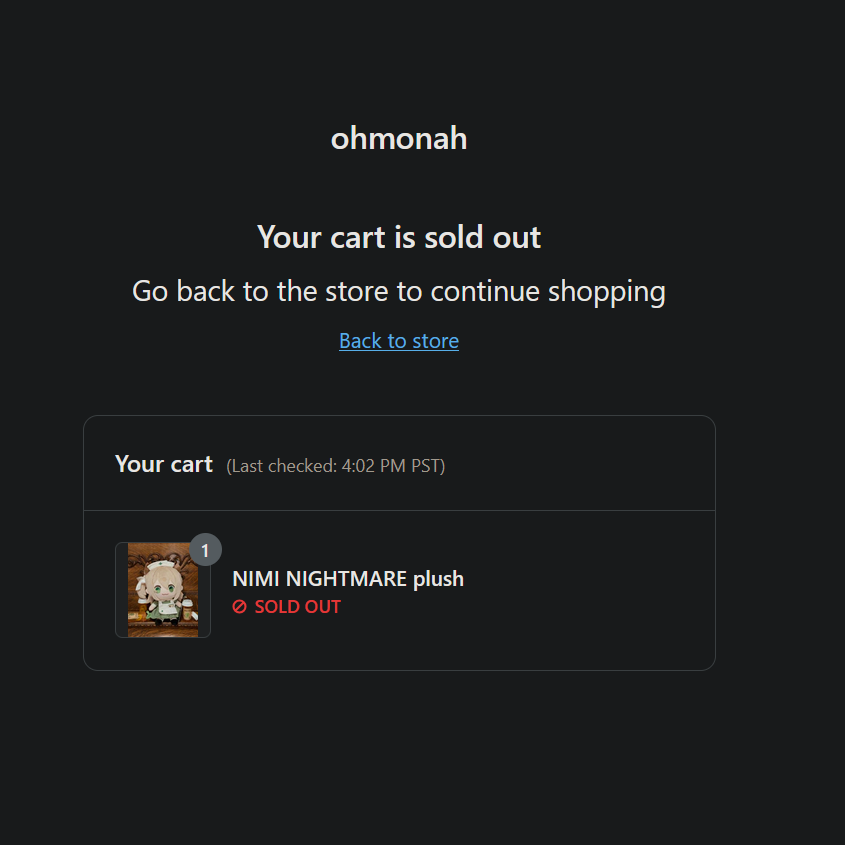Click the plush doll's face in product image
Screen dimensions: 845x845
pos(161,587)
